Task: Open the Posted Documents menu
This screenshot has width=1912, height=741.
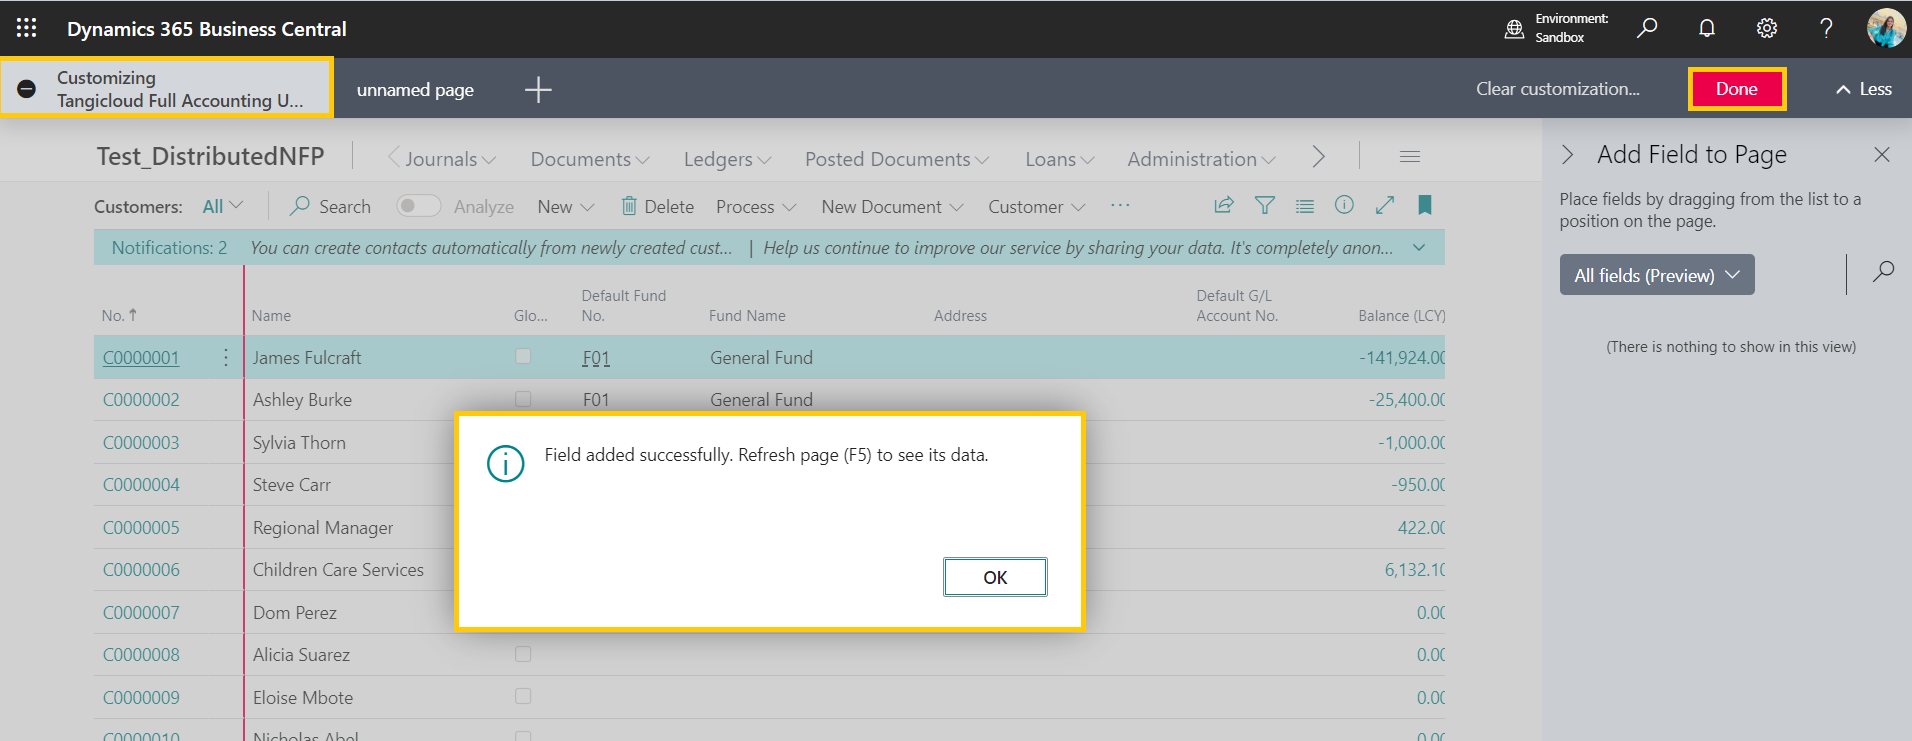Action: click(x=897, y=159)
